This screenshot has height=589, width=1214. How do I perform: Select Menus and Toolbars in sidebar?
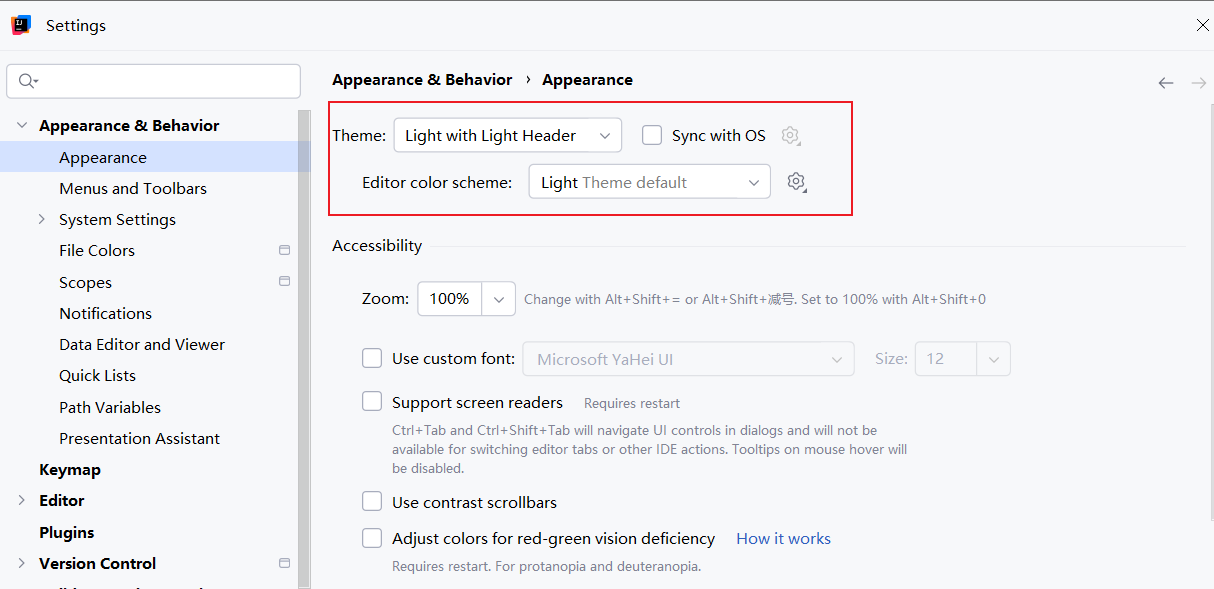click(133, 188)
